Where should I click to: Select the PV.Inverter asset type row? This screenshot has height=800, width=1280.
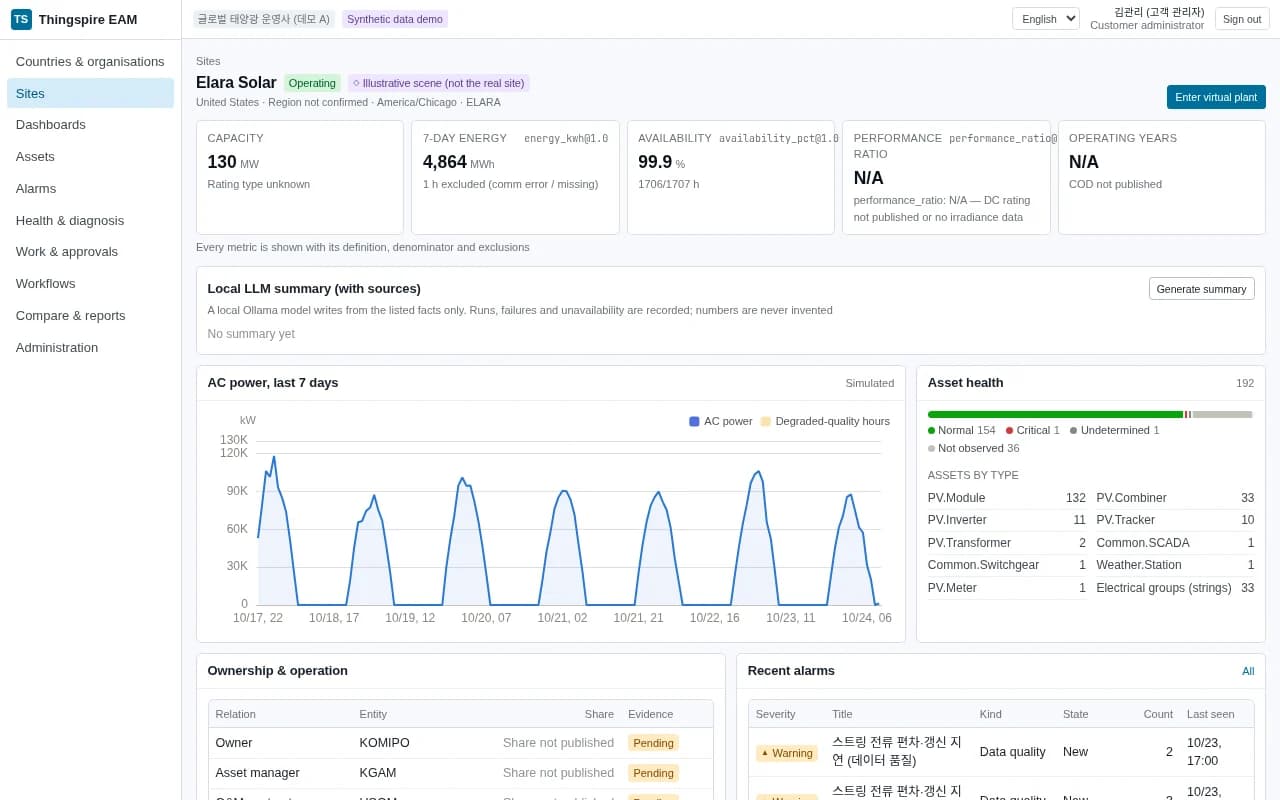1006,520
